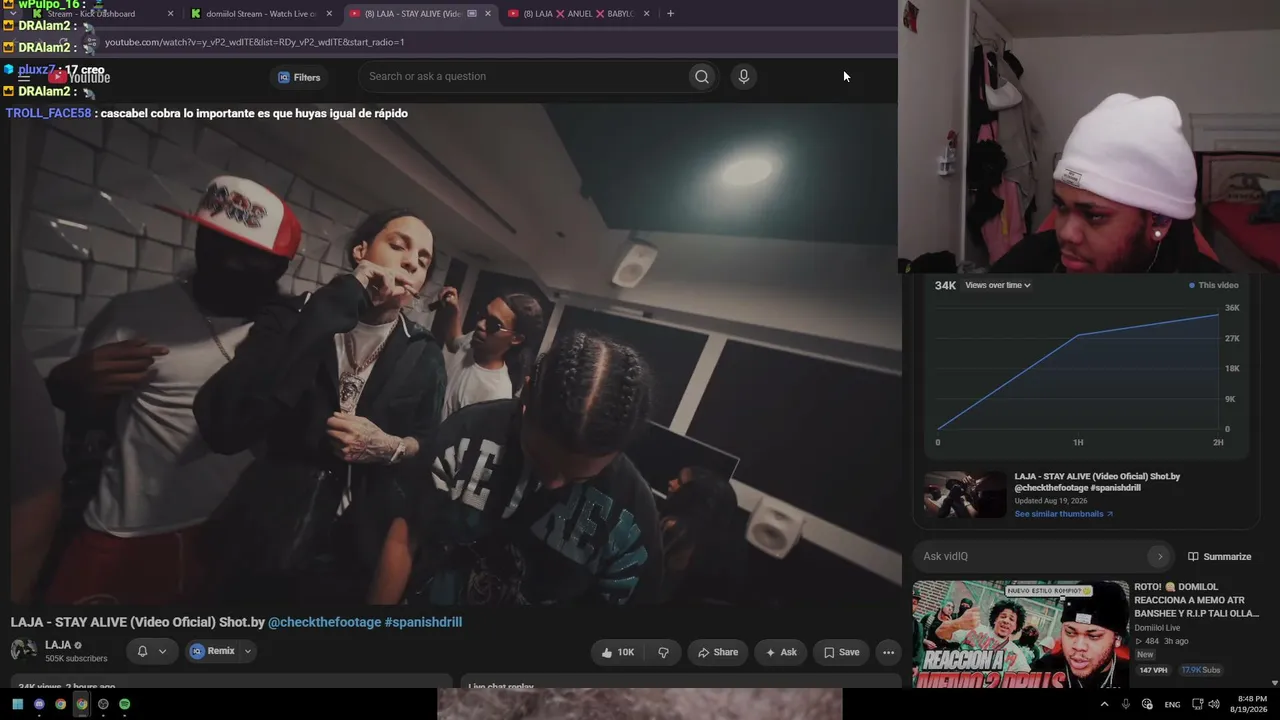
Task: Open the #spanishdrill hashtag link
Action: pyautogui.click(x=423, y=622)
